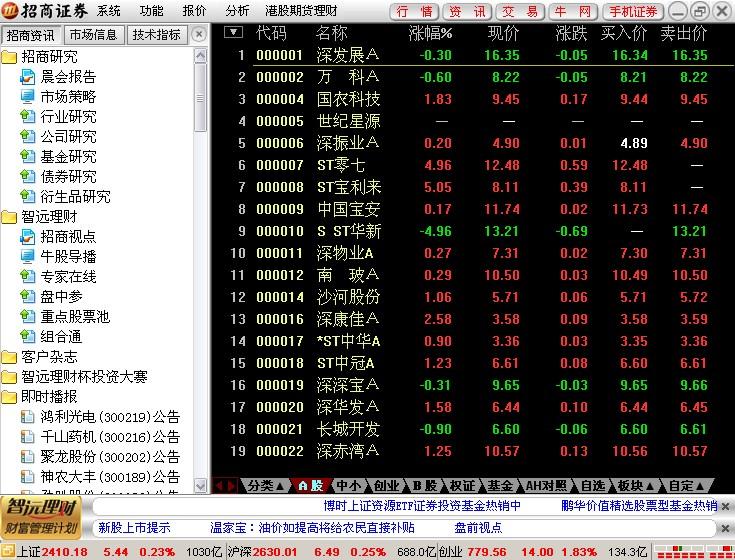Click the 资讯 news button
The image size is (735, 560).
(x=467, y=11)
